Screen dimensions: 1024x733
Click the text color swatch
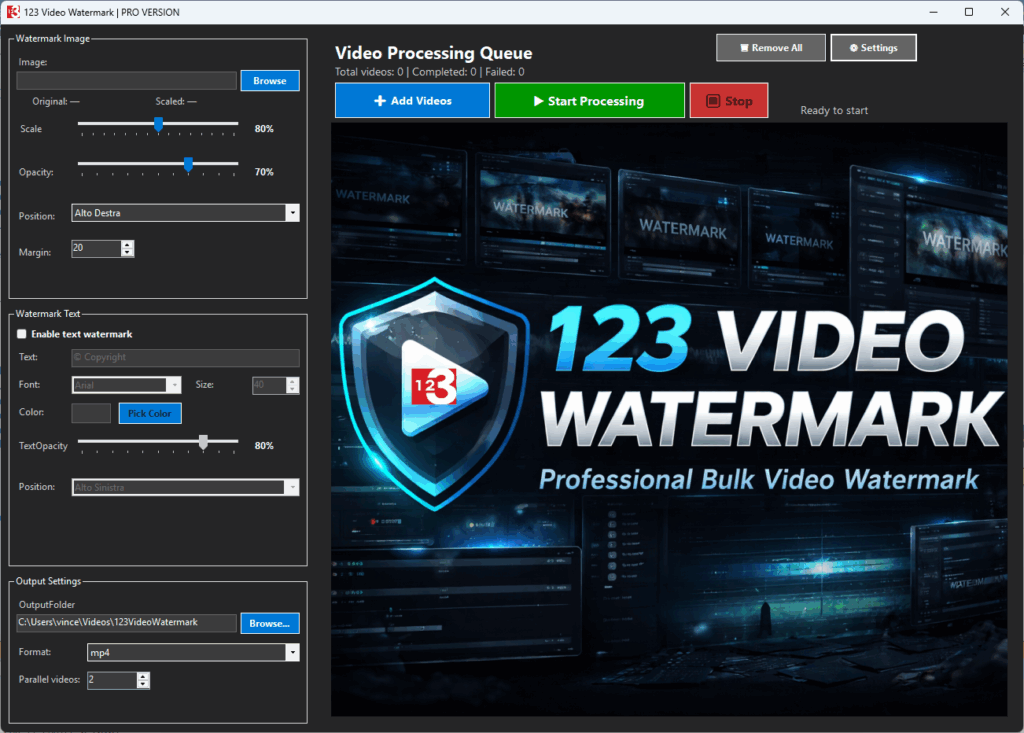[91, 413]
